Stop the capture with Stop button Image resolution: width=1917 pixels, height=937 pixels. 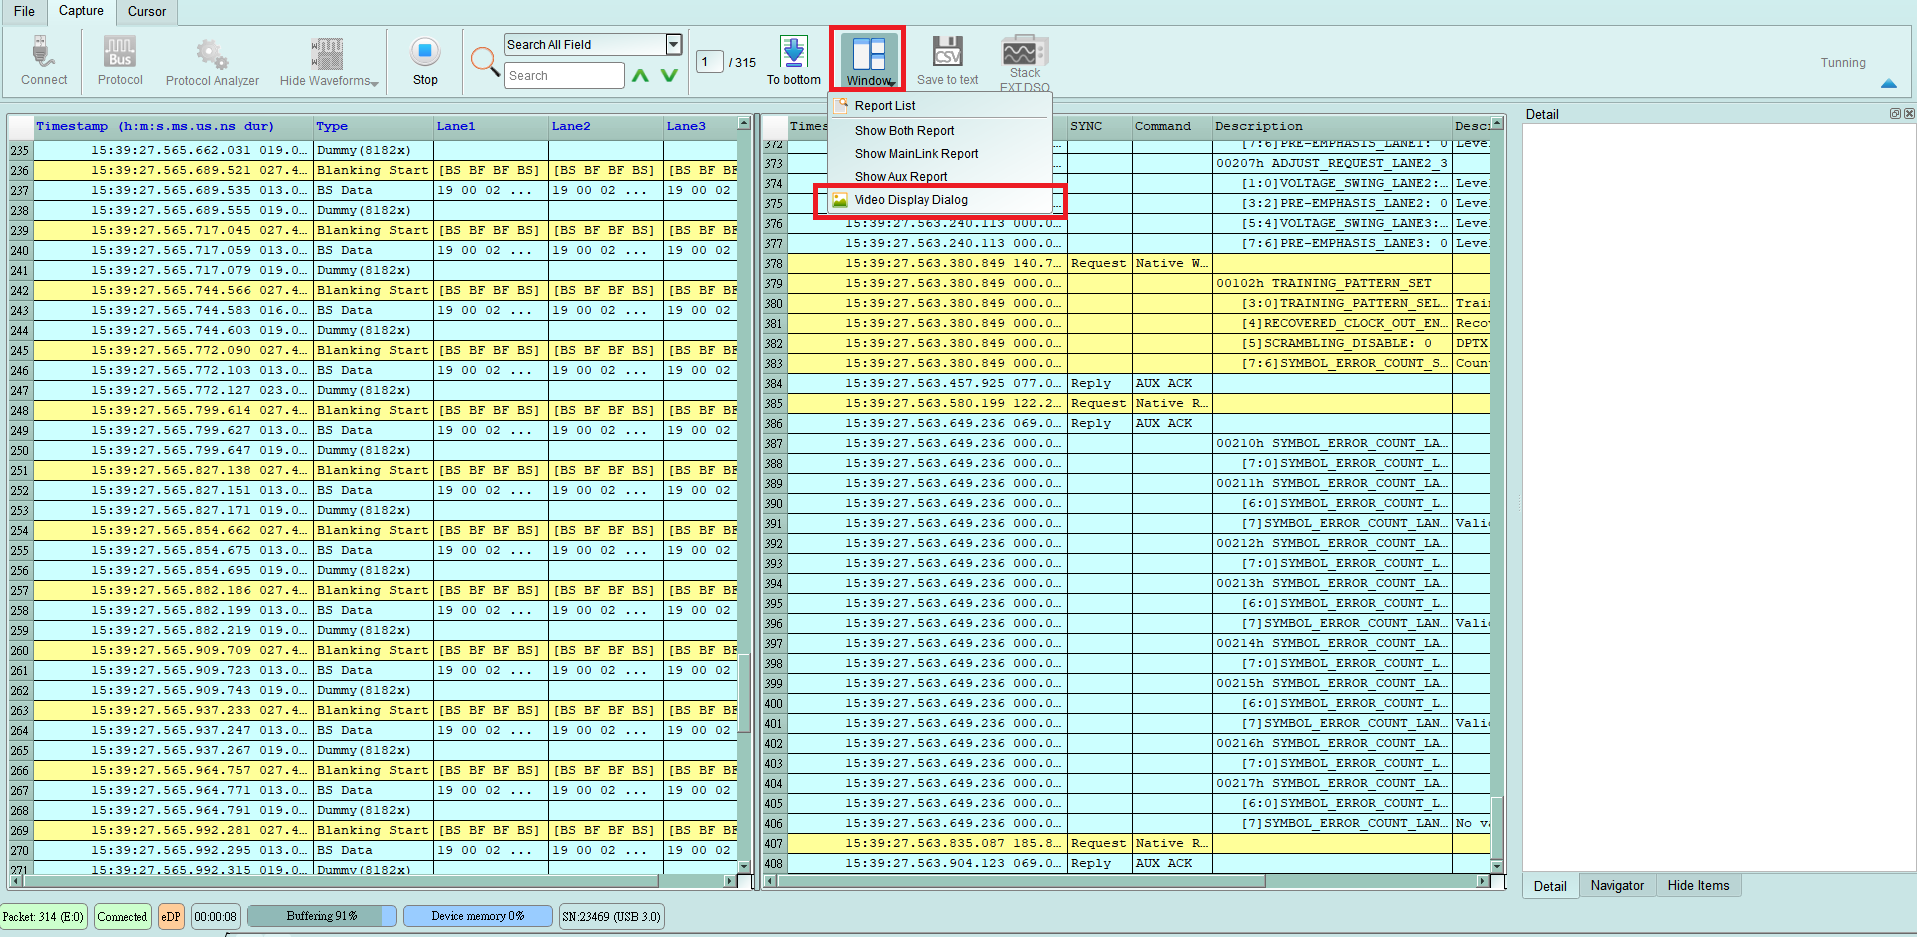(x=425, y=61)
